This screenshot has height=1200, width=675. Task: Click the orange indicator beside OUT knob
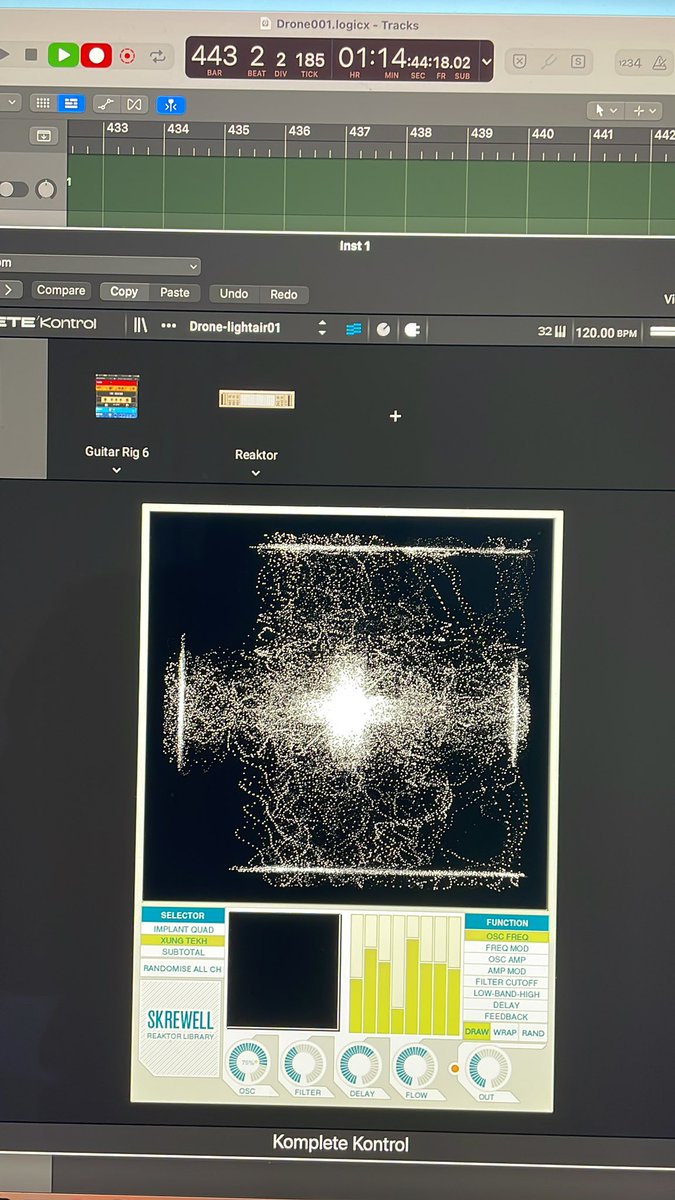tap(455, 1068)
